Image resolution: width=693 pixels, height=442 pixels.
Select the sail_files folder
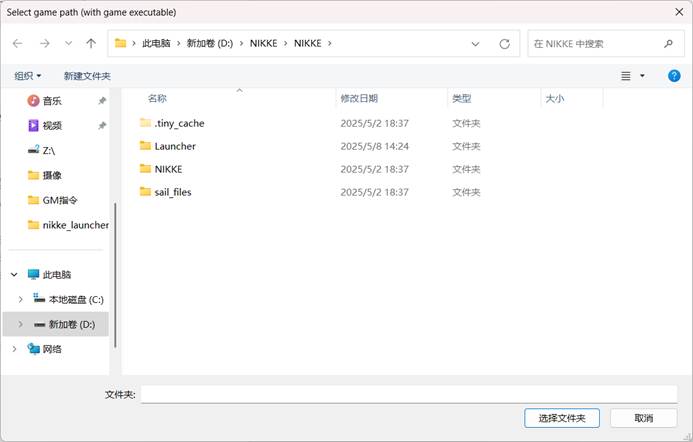click(x=173, y=192)
